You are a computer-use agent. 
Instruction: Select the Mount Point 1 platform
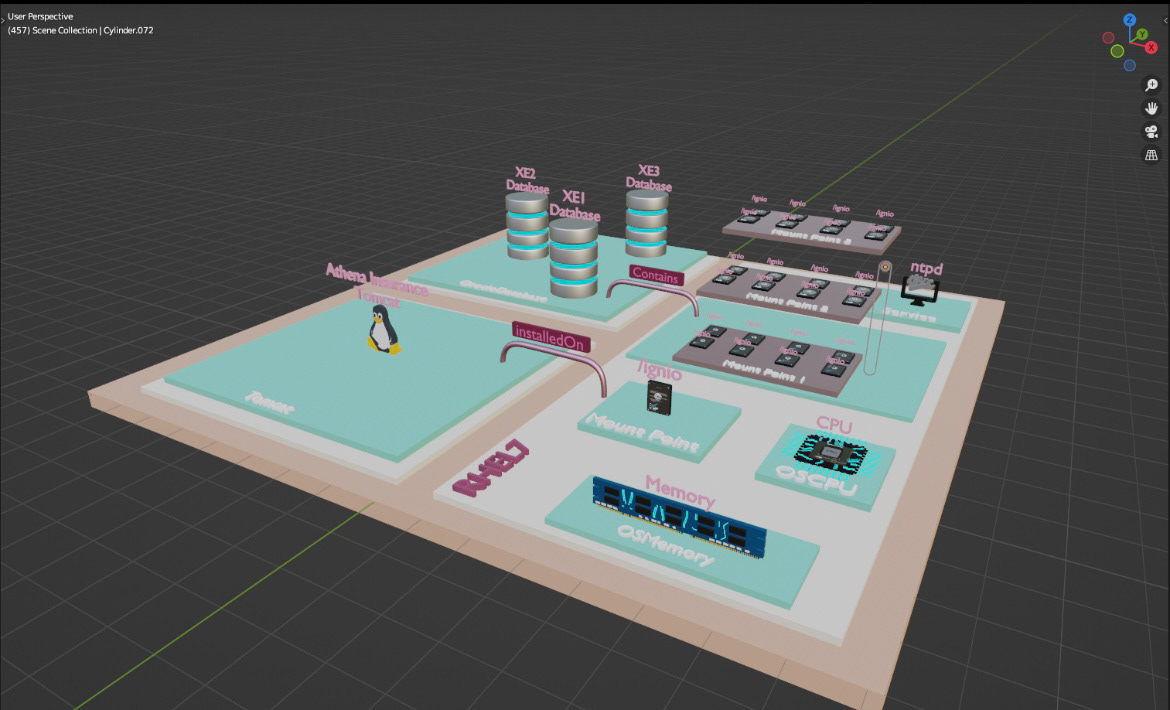click(766, 361)
